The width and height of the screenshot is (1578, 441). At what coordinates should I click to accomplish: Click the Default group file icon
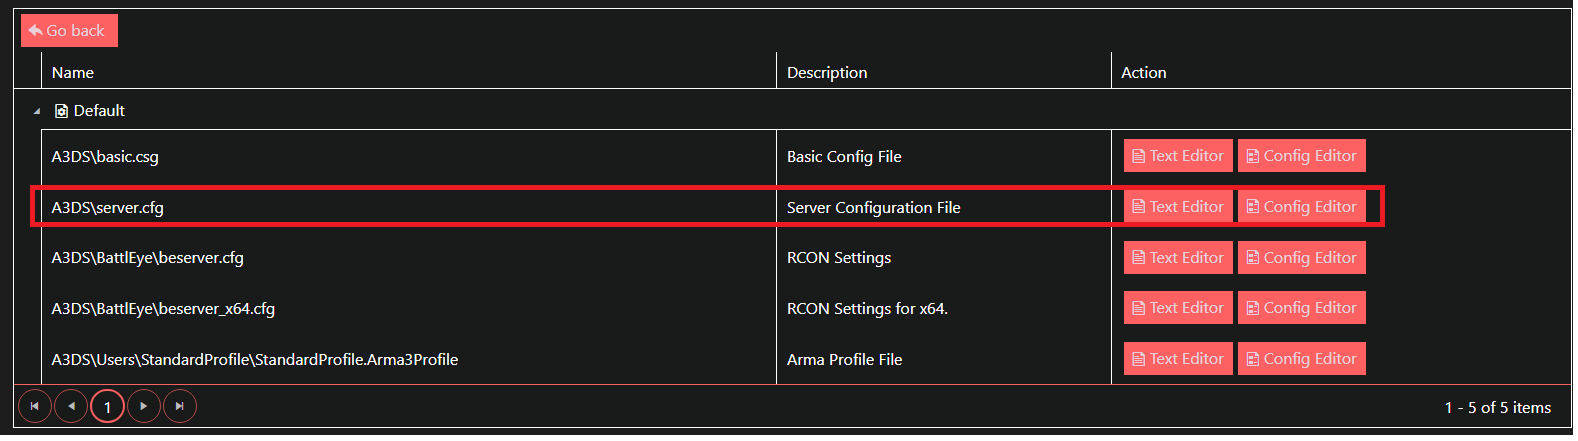pos(61,111)
